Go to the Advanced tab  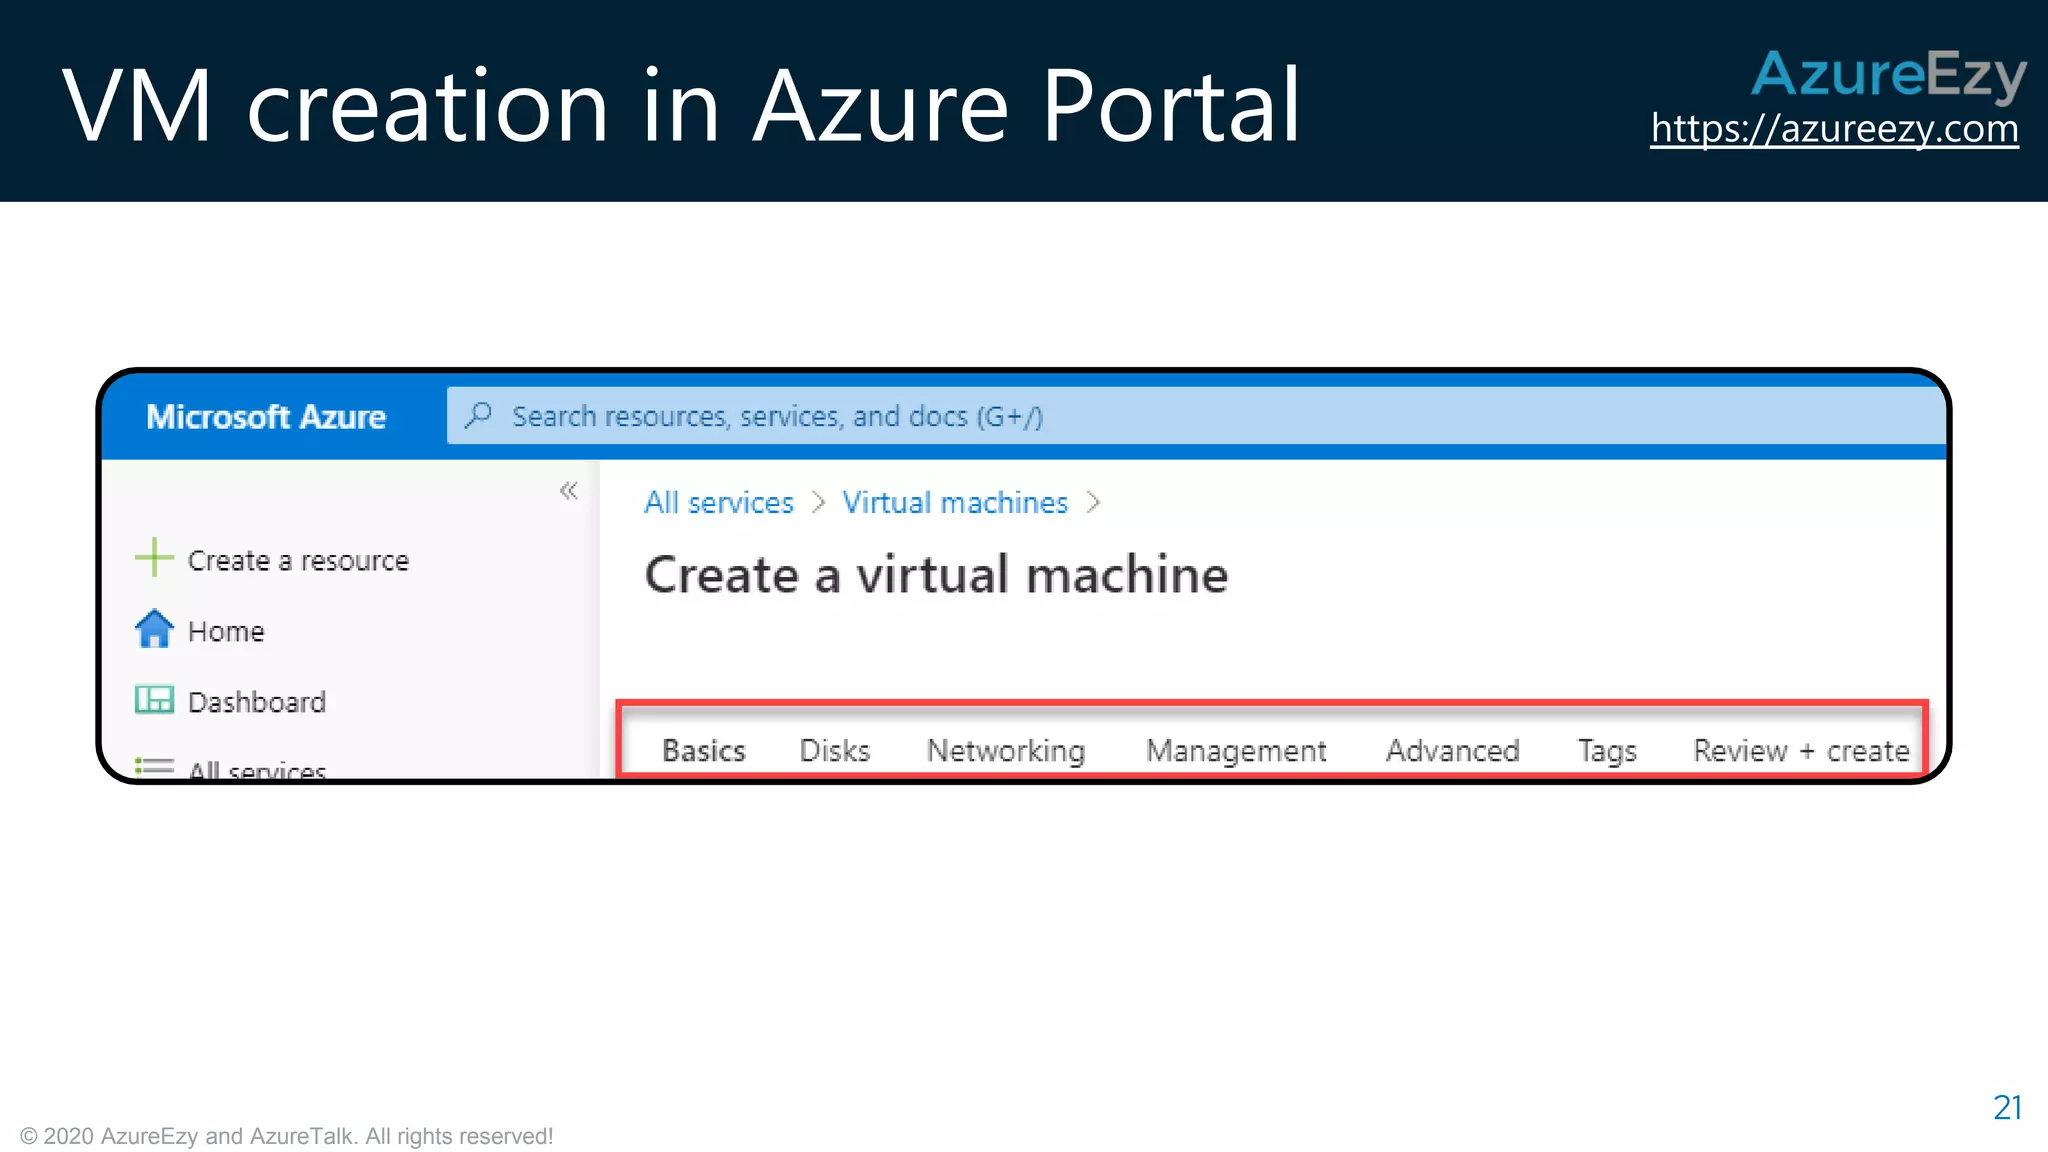1452,750
